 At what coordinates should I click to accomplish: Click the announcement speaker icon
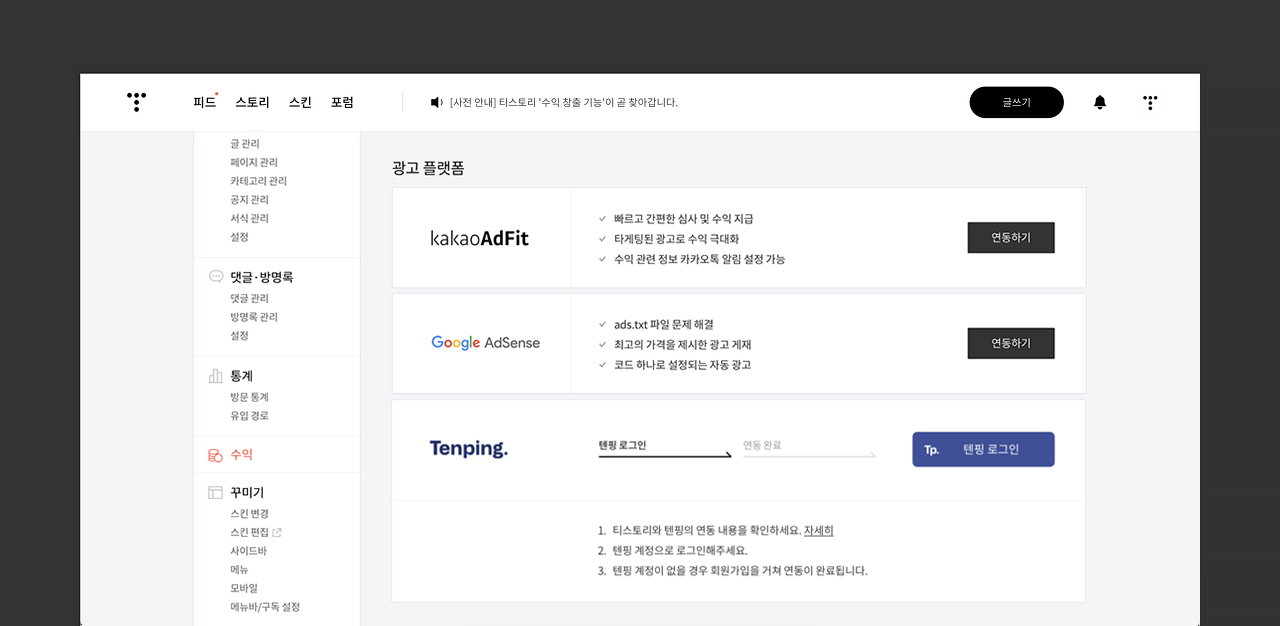(x=436, y=102)
